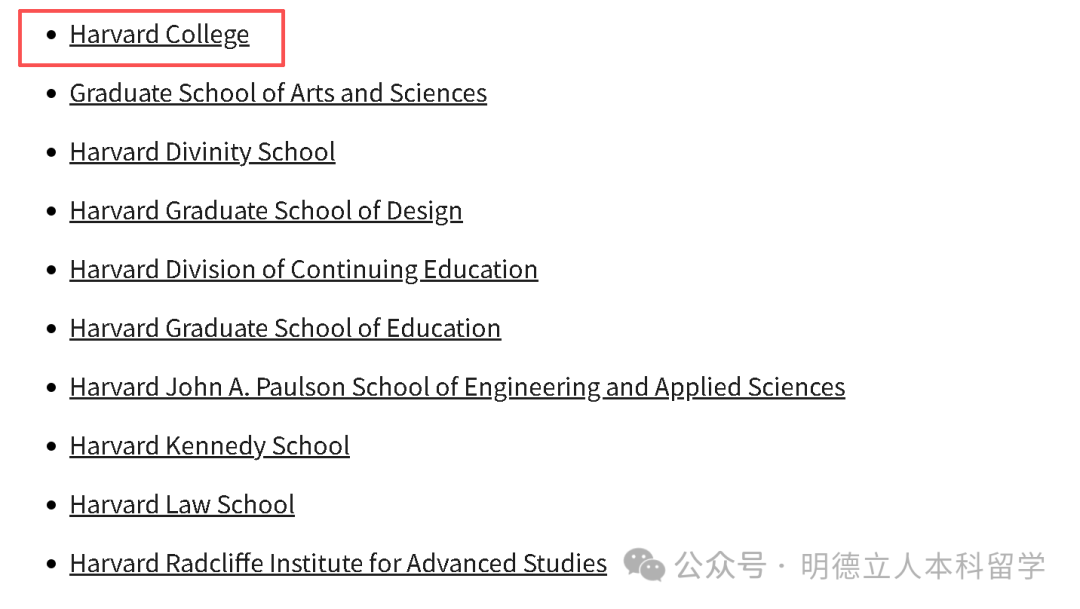The height and width of the screenshot is (609, 1080).
Task: Click bullet before Harvard Radcliffe Institute
Action: [x=52, y=565]
